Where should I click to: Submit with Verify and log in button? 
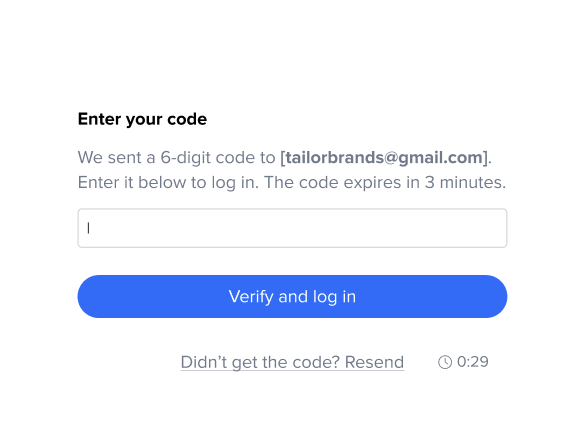pyautogui.click(x=292, y=296)
